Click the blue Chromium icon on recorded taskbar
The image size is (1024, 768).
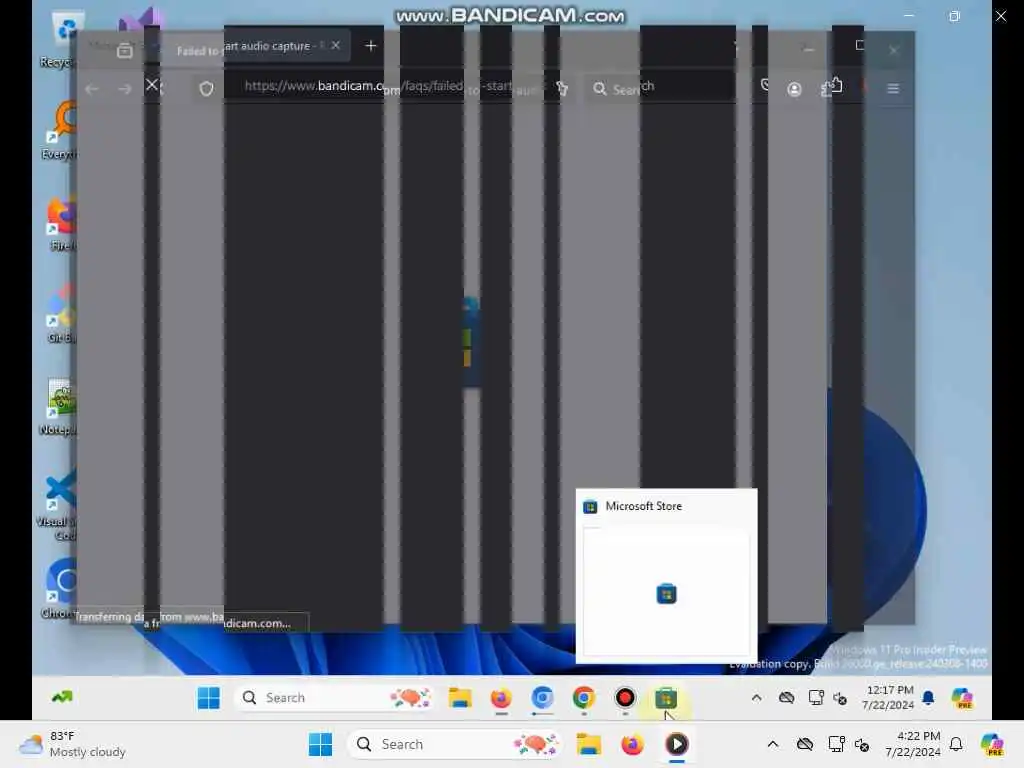(x=542, y=698)
